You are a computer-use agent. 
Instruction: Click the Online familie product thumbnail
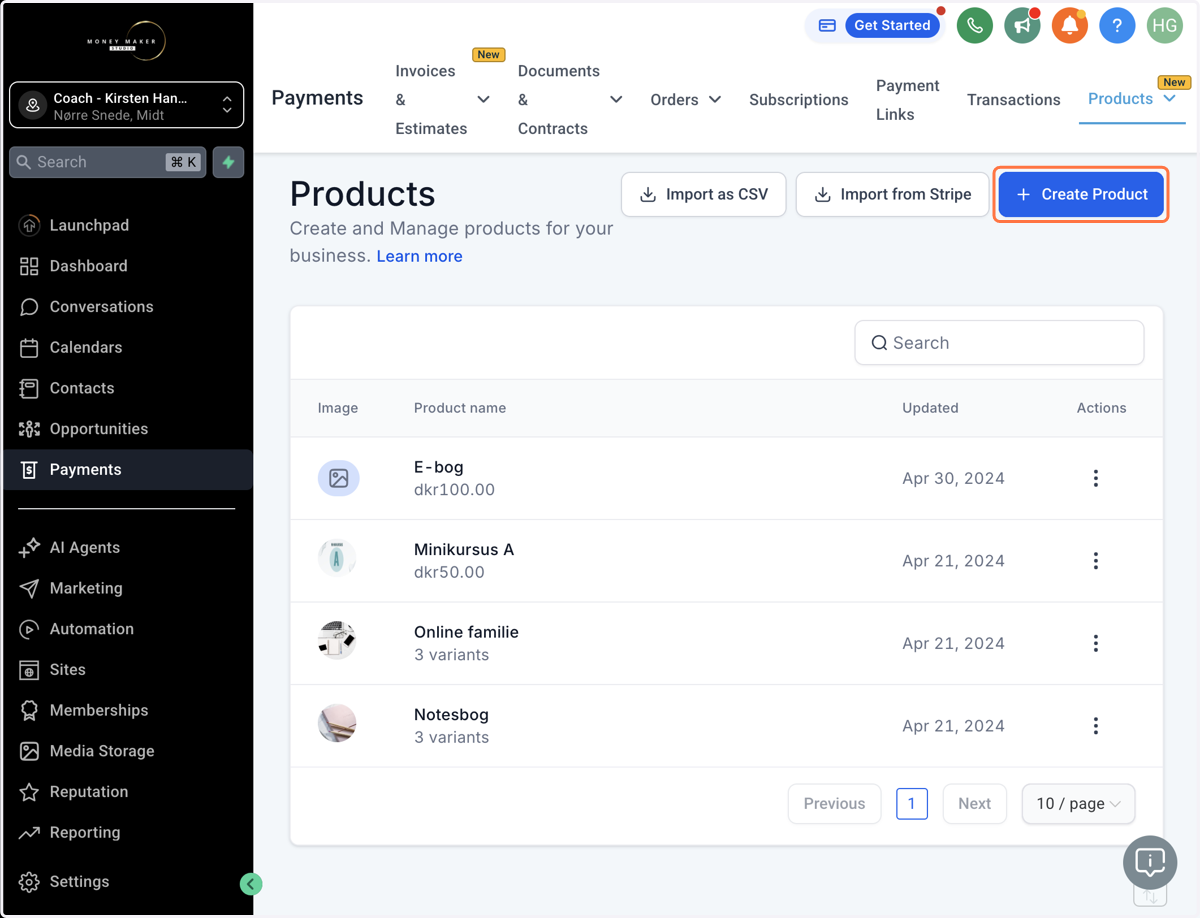[337, 641]
